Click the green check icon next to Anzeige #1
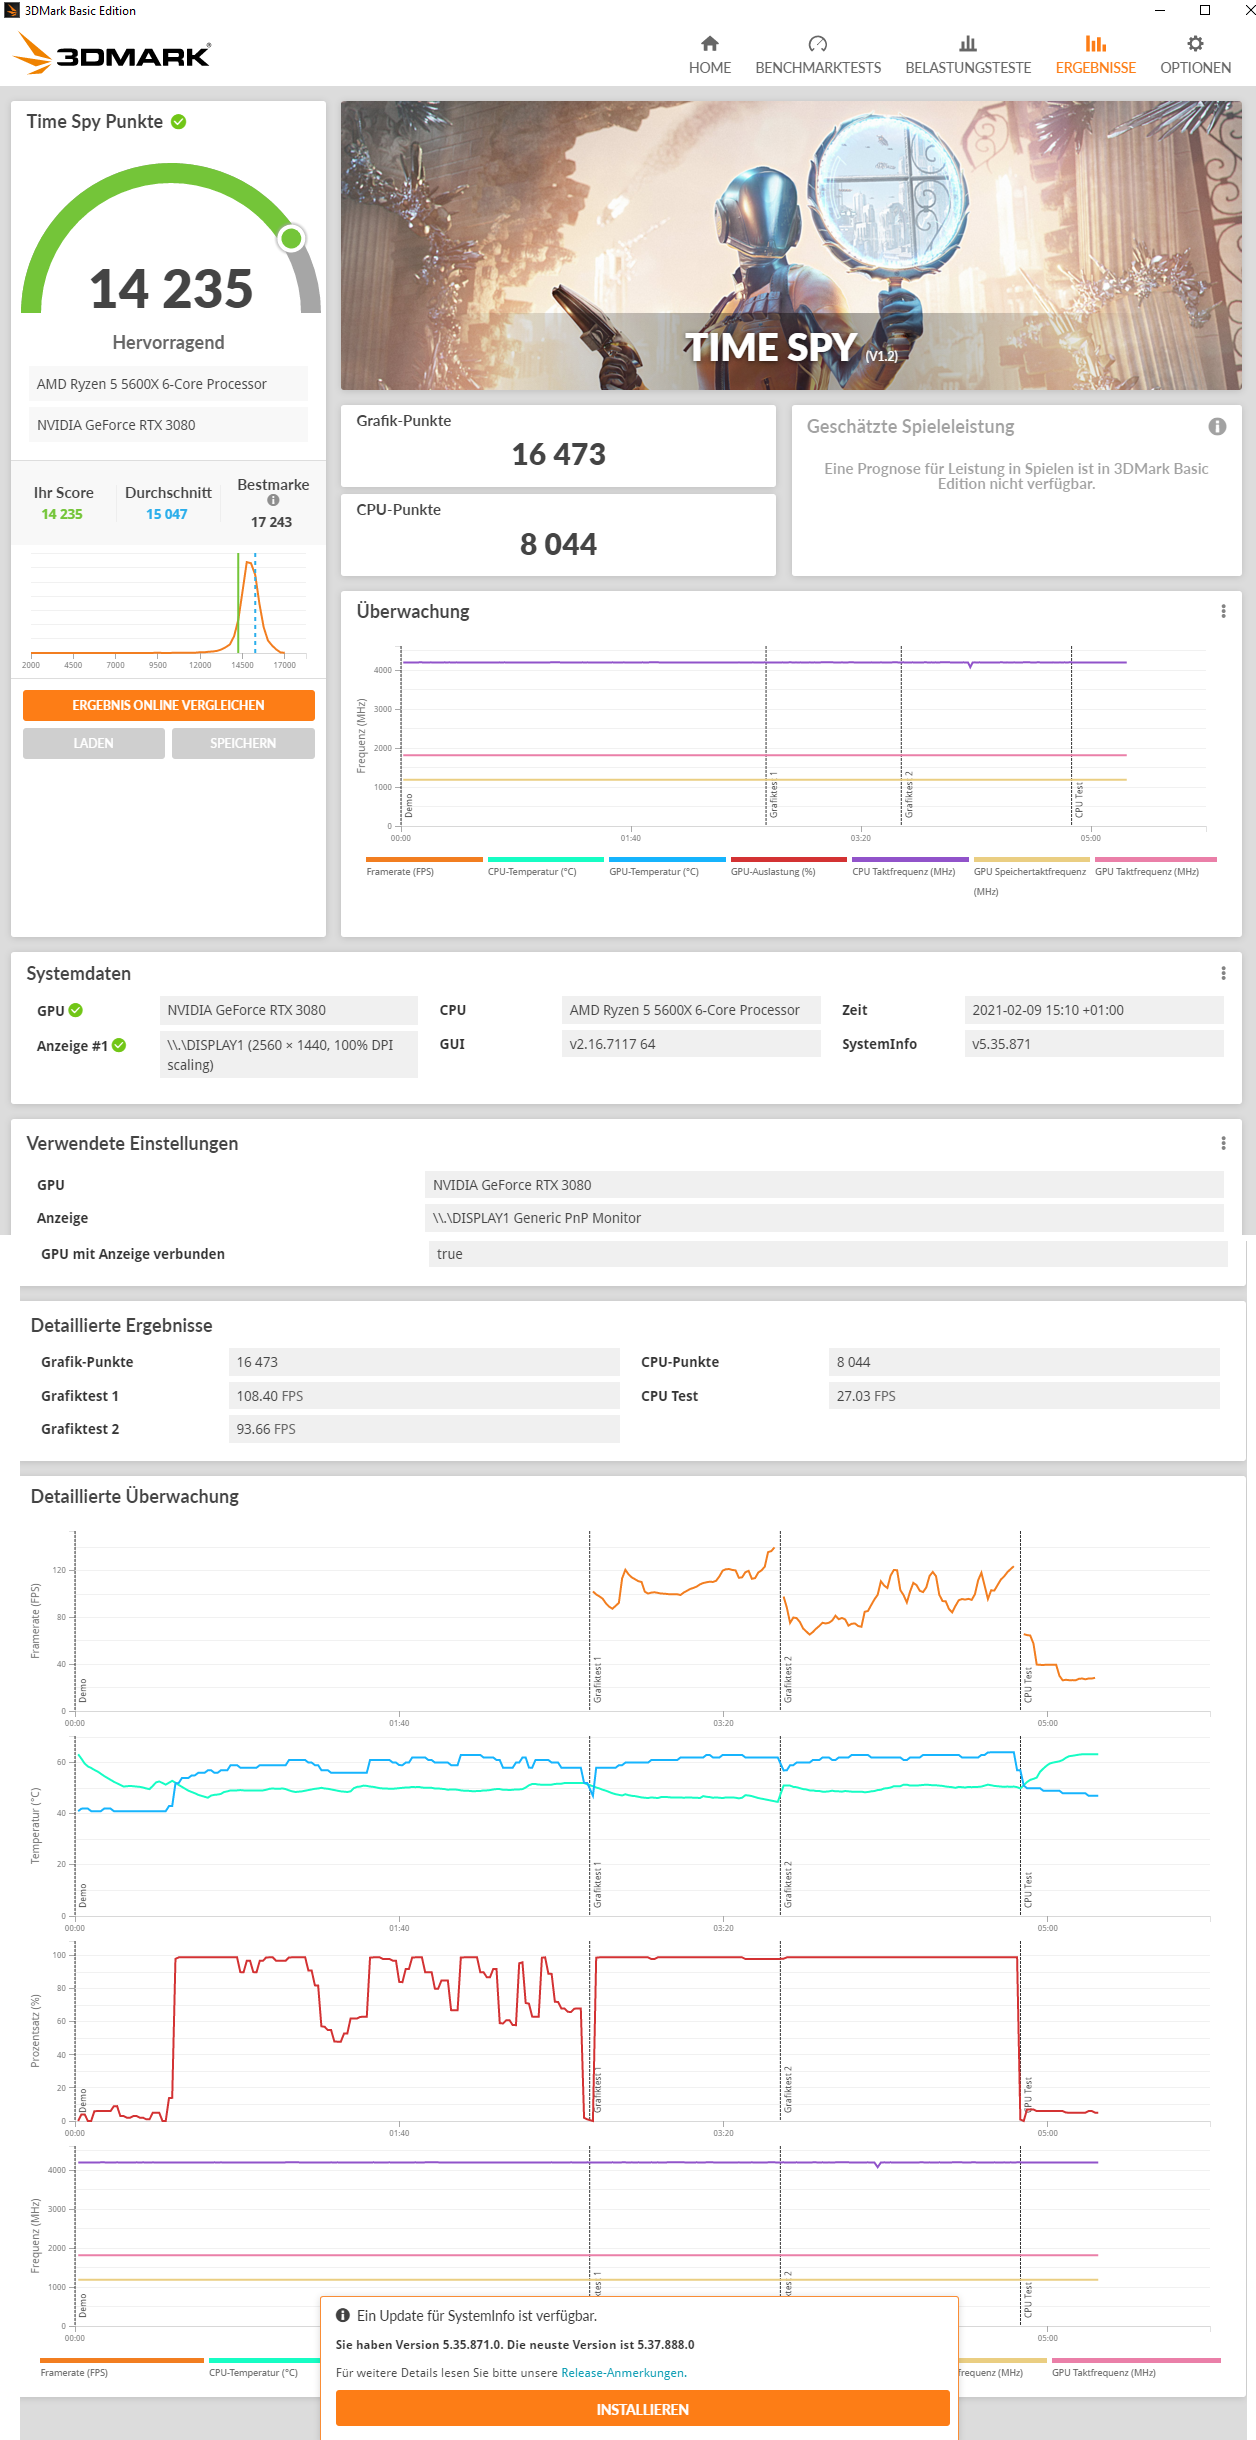1256x2440 pixels. (x=119, y=1045)
